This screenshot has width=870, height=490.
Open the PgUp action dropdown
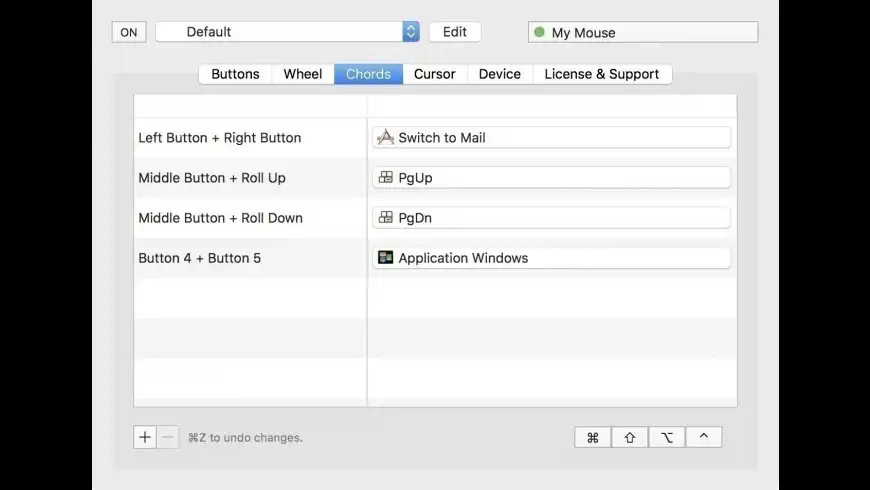point(552,178)
